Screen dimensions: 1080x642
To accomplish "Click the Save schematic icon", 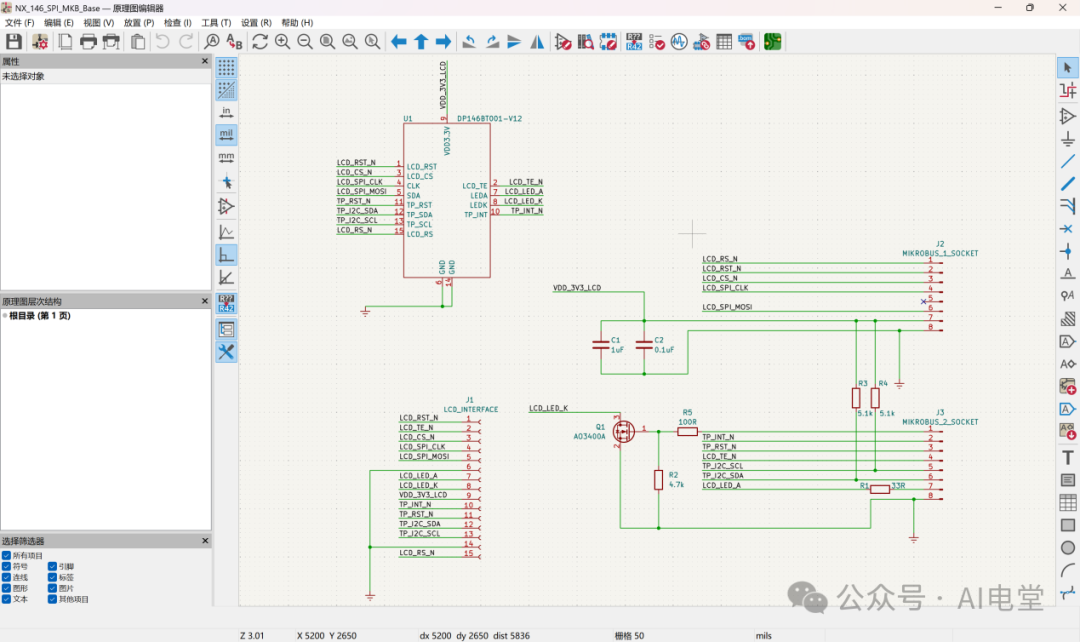I will click(x=14, y=42).
